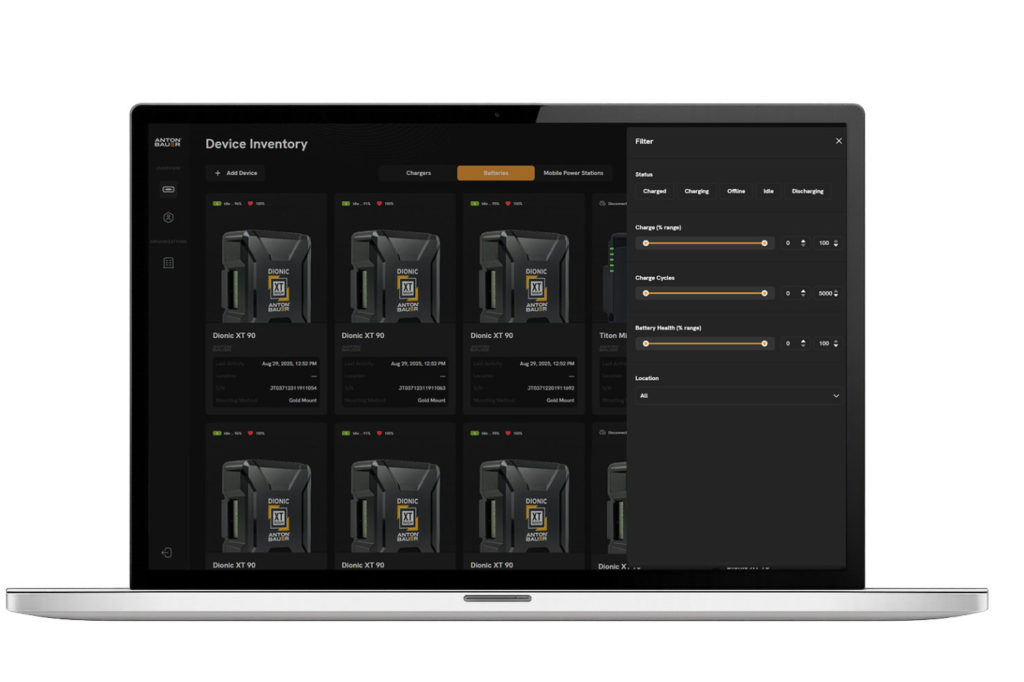Click the 'Titon Mi' card title

(x=613, y=335)
